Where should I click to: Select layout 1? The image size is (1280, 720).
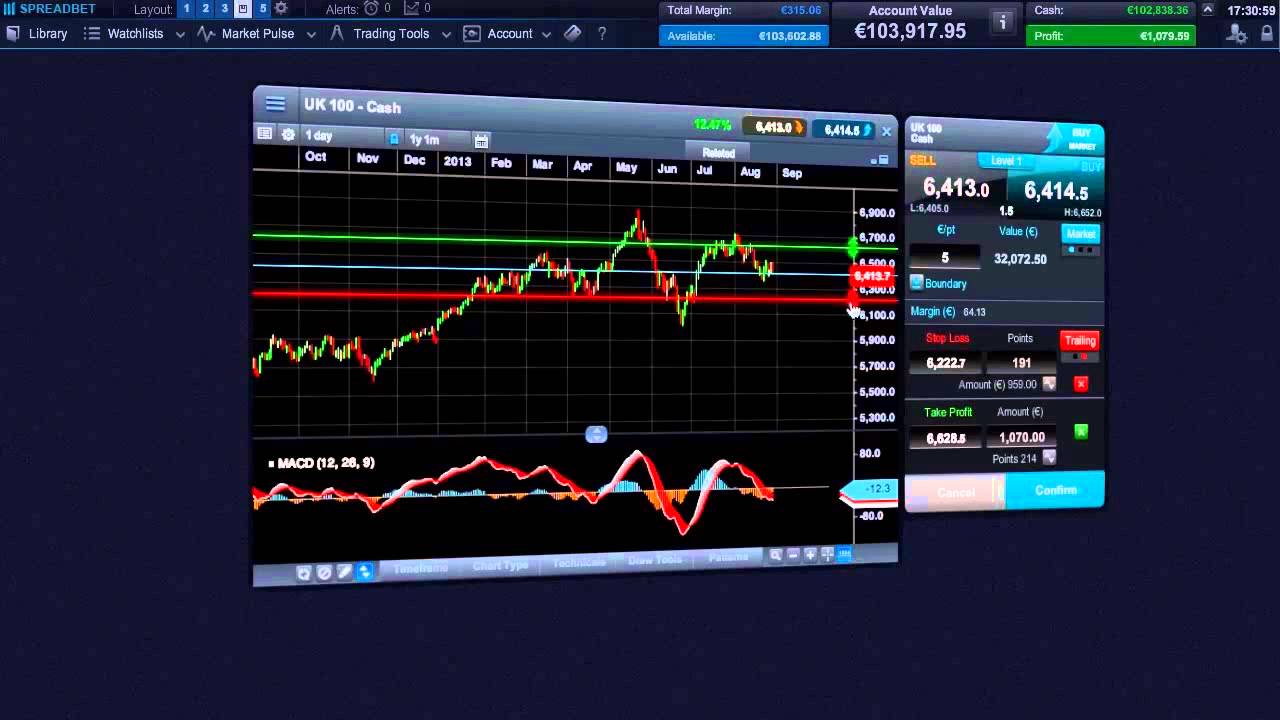click(x=186, y=8)
